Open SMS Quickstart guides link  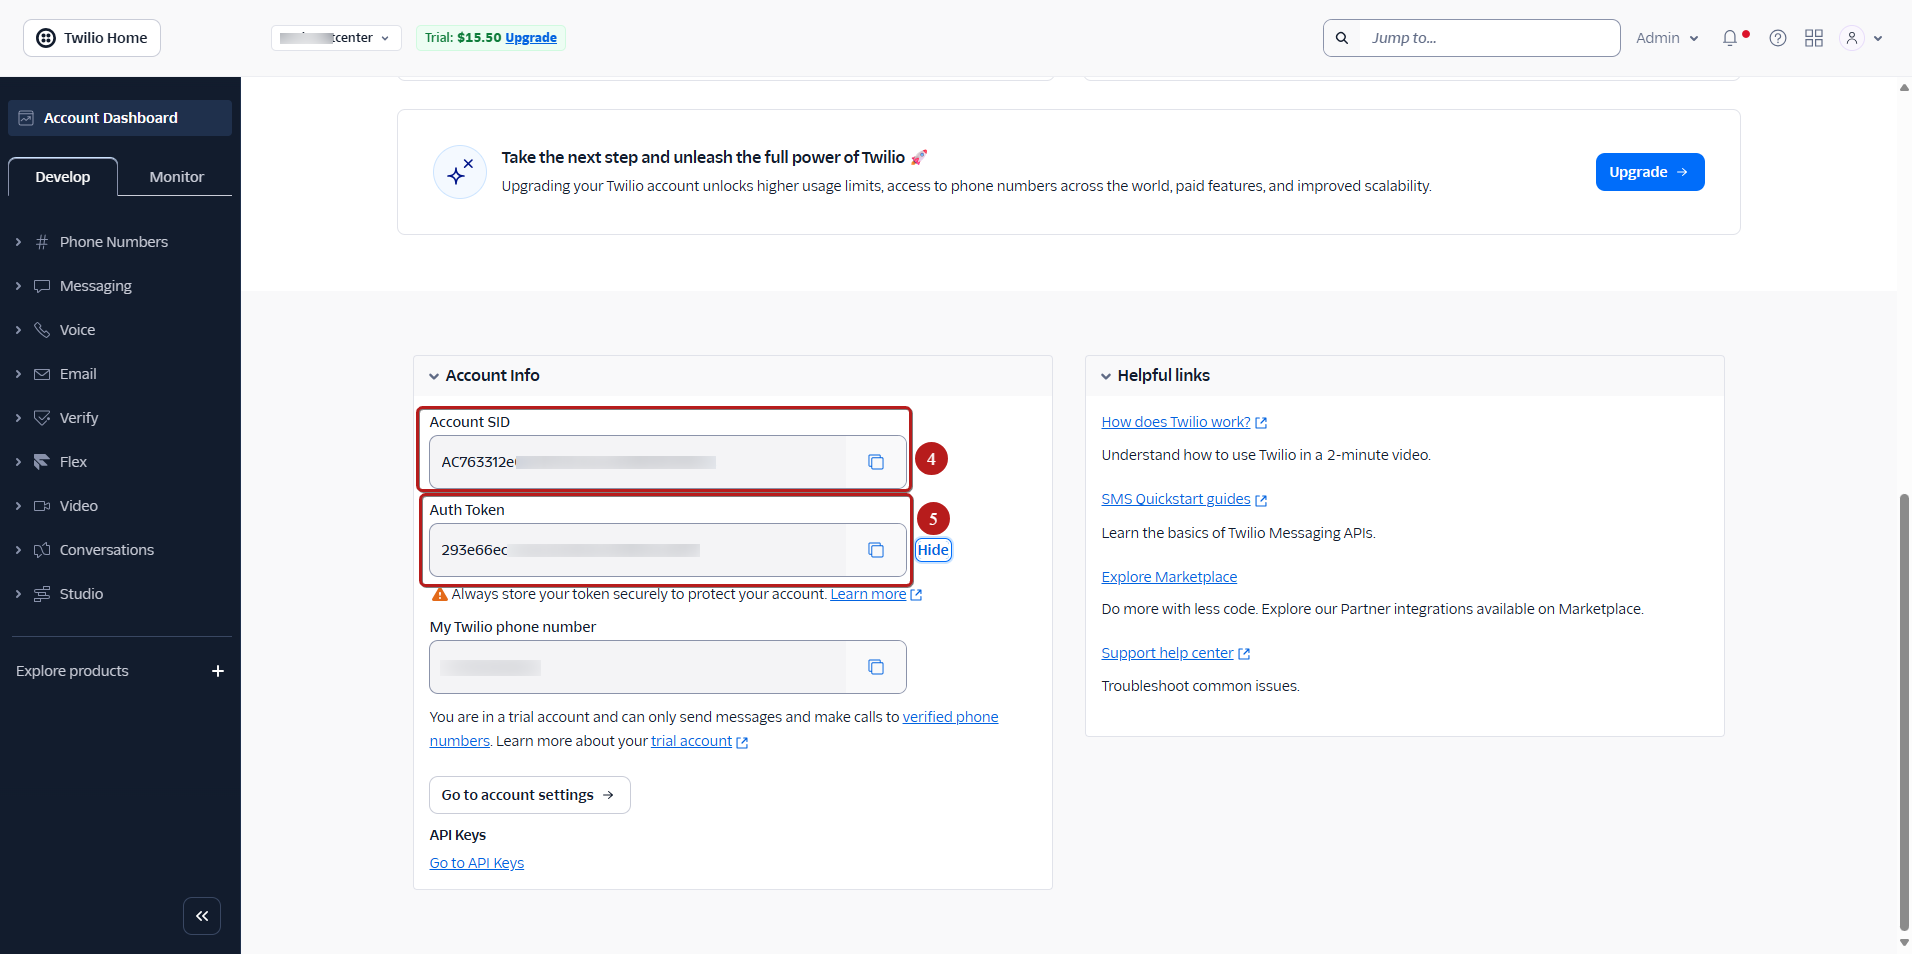tap(1184, 499)
